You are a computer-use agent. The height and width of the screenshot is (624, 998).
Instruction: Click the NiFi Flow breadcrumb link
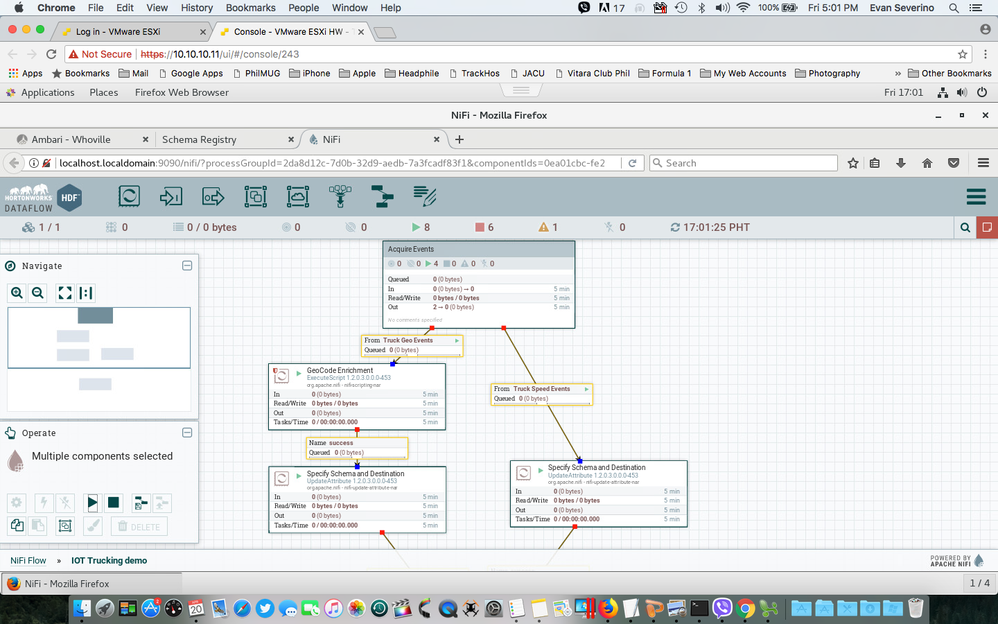pyautogui.click(x=28, y=561)
